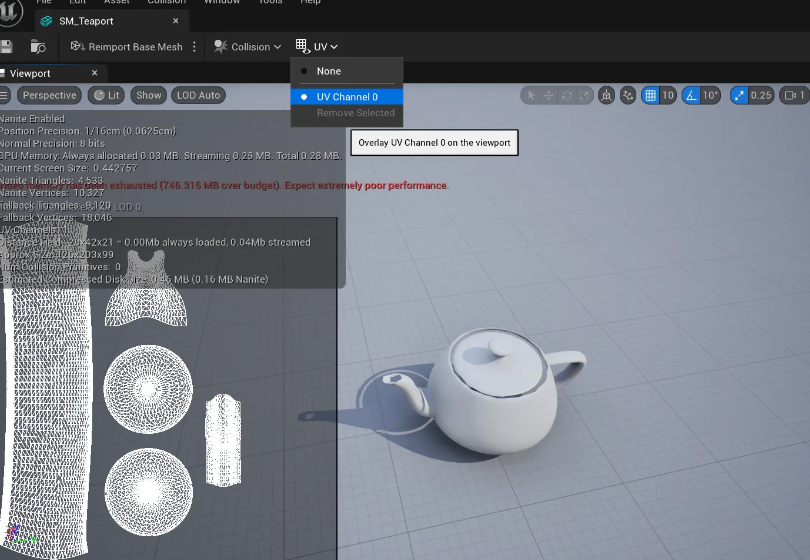
Task: Click the video memory exhausted warning
Action: click(x=224, y=185)
